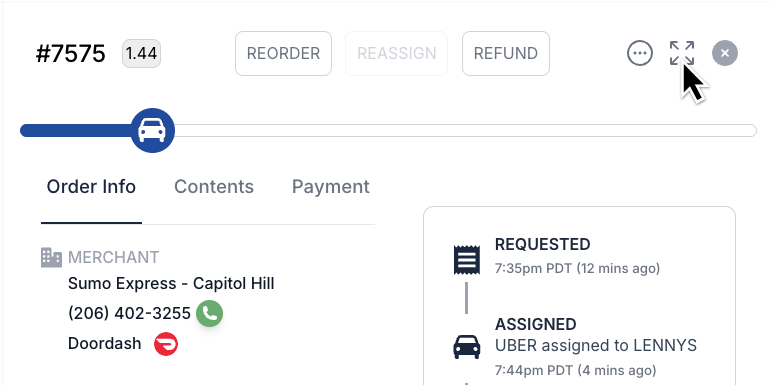Click the expand fullscreen arrows icon

click(x=682, y=53)
